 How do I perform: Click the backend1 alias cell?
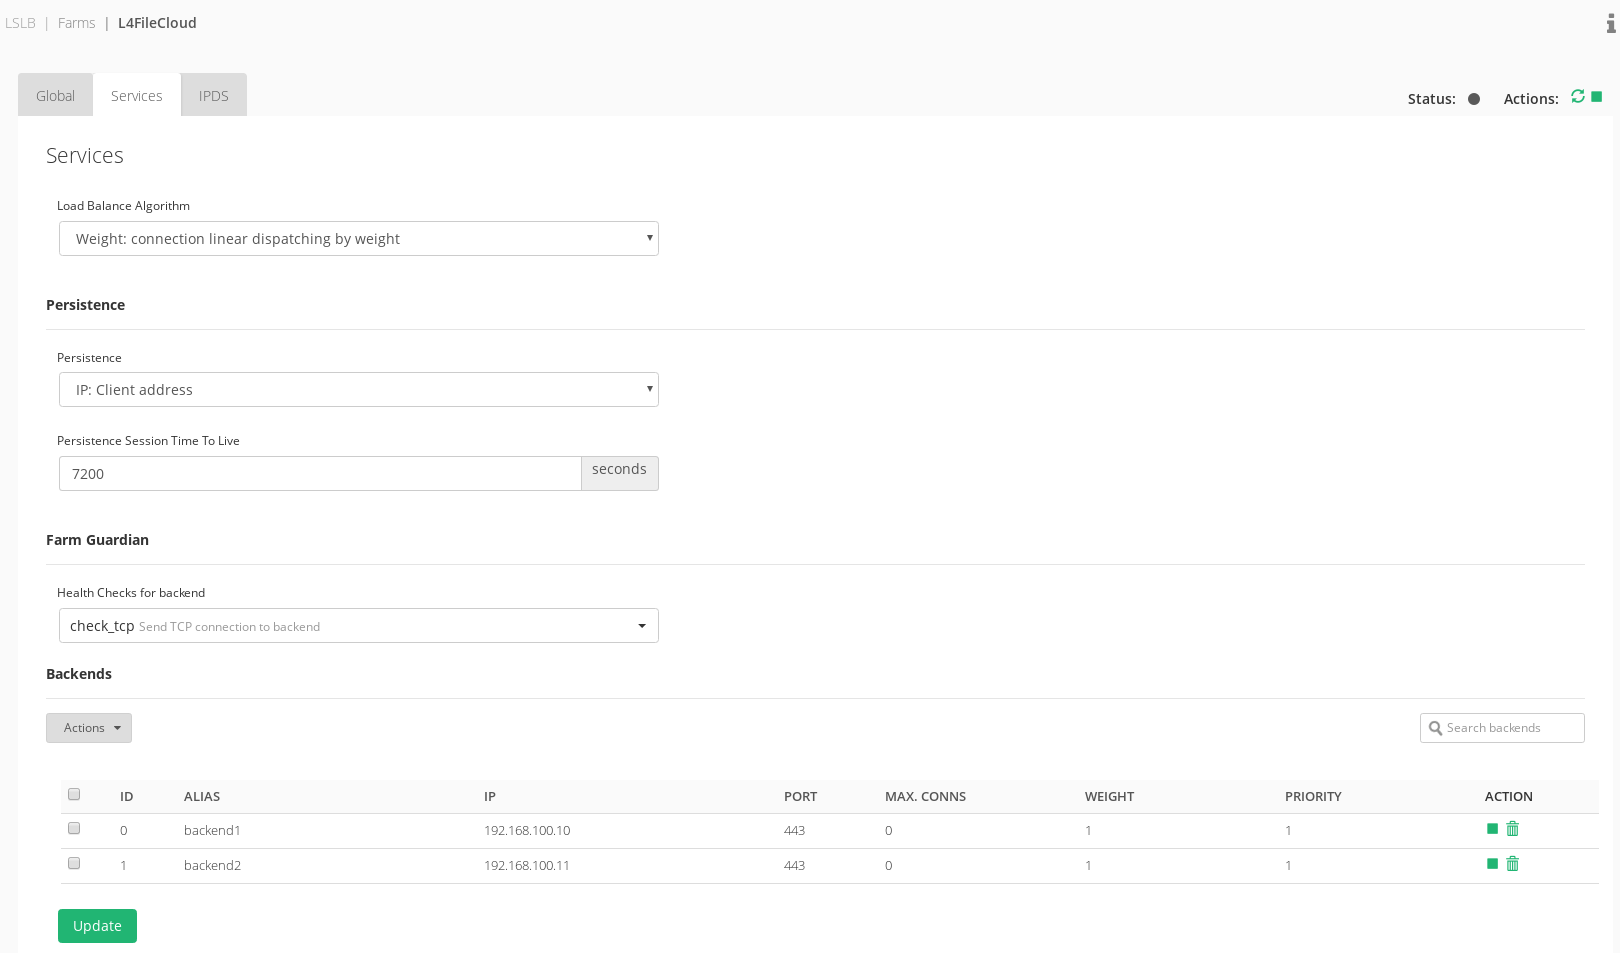click(x=212, y=831)
